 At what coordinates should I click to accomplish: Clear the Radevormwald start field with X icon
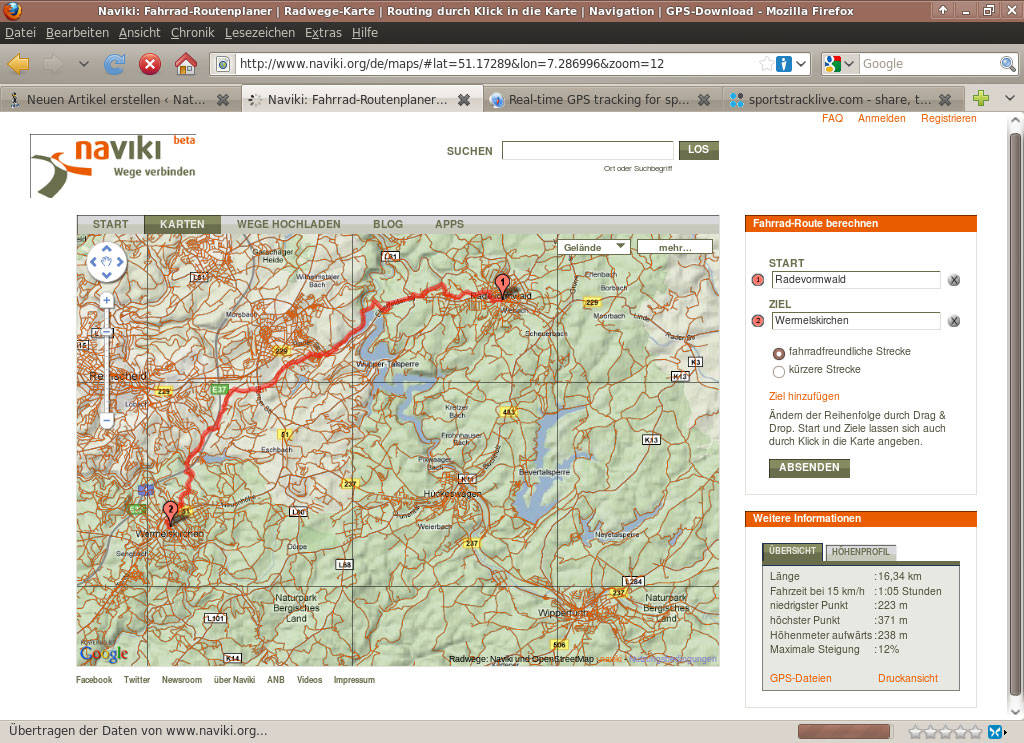pyautogui.click(x=954, y=280)
